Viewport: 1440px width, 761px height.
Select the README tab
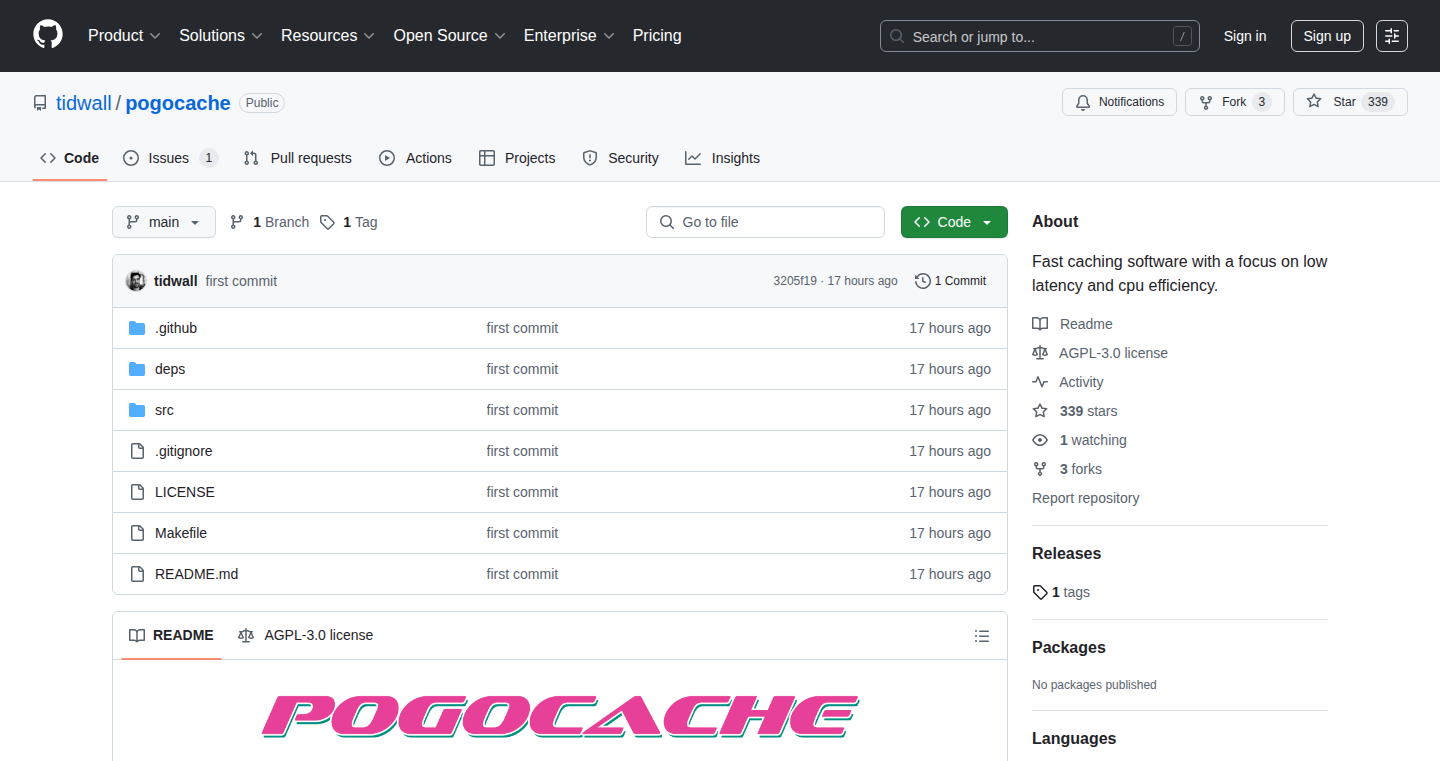pos(171,635)
